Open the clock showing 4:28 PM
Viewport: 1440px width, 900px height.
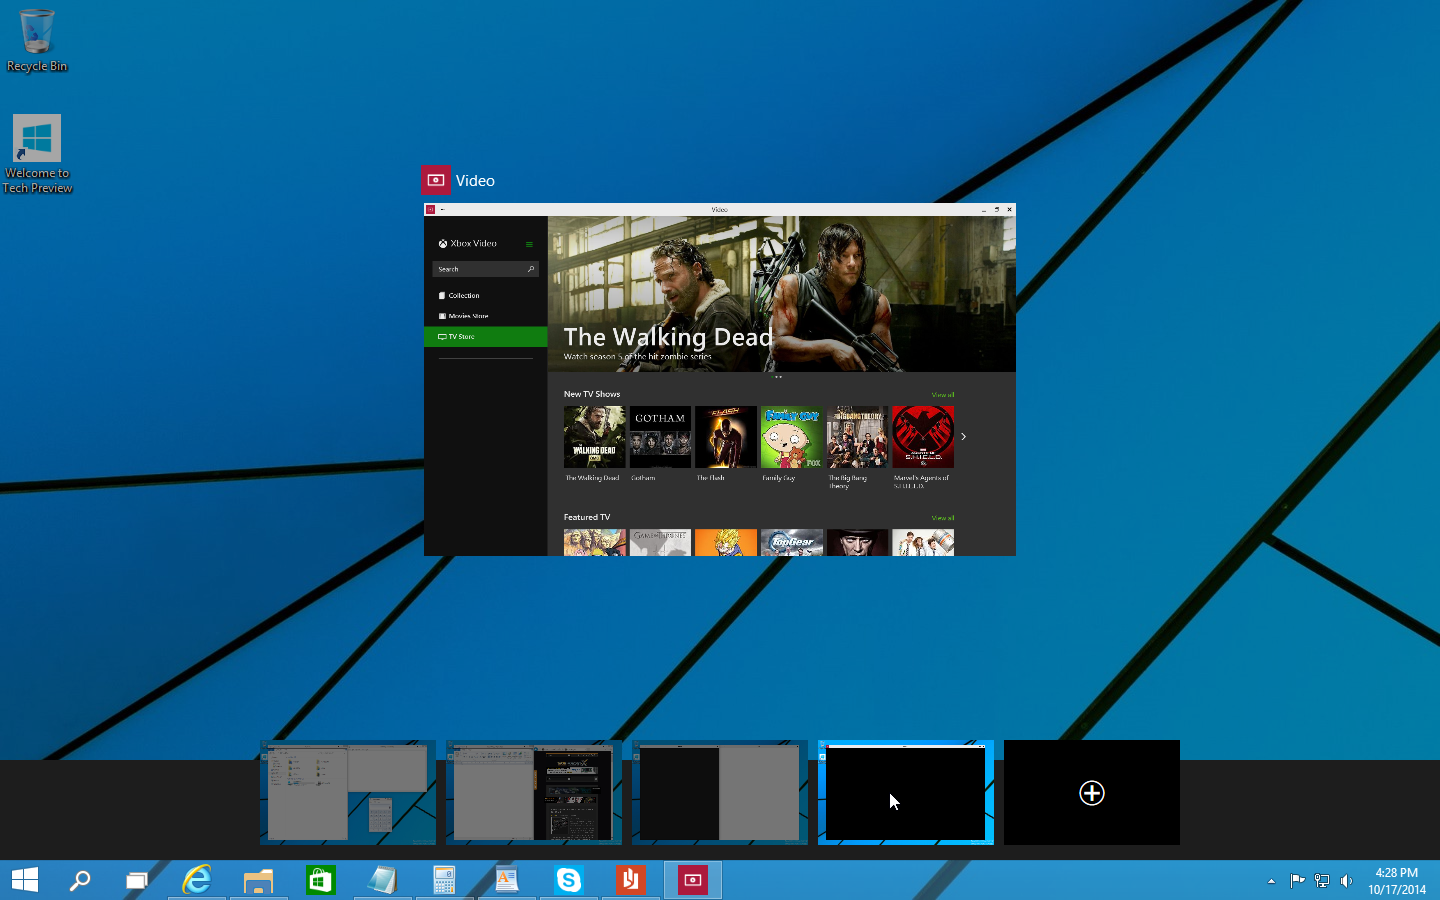1397,881
